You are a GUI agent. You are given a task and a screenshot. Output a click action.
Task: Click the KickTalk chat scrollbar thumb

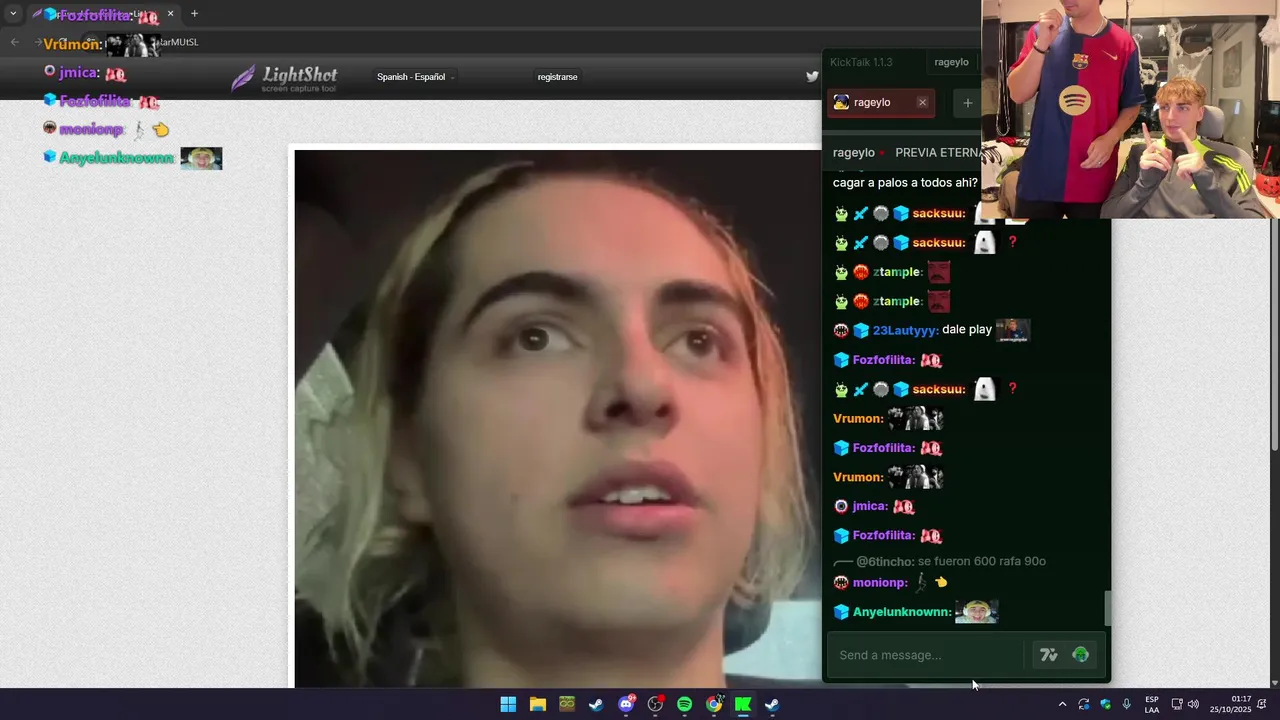(1107, 608)
